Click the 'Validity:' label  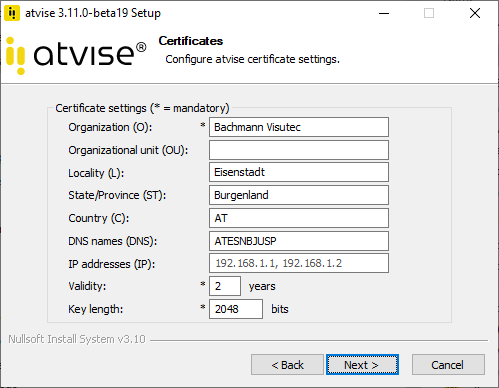(x=87, y=286)
